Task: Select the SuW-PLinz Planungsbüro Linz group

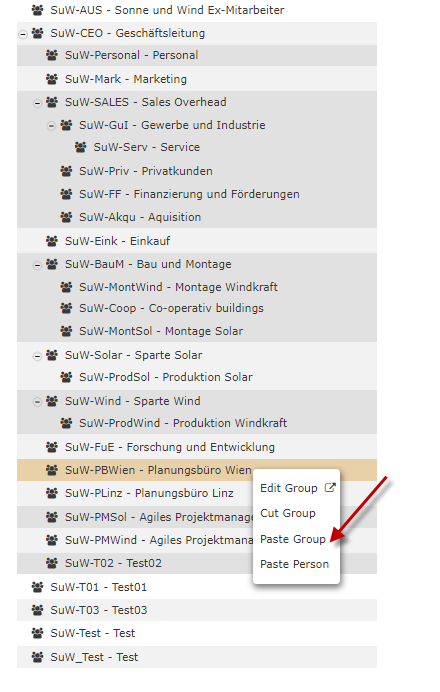Action: tap(149, 493)
